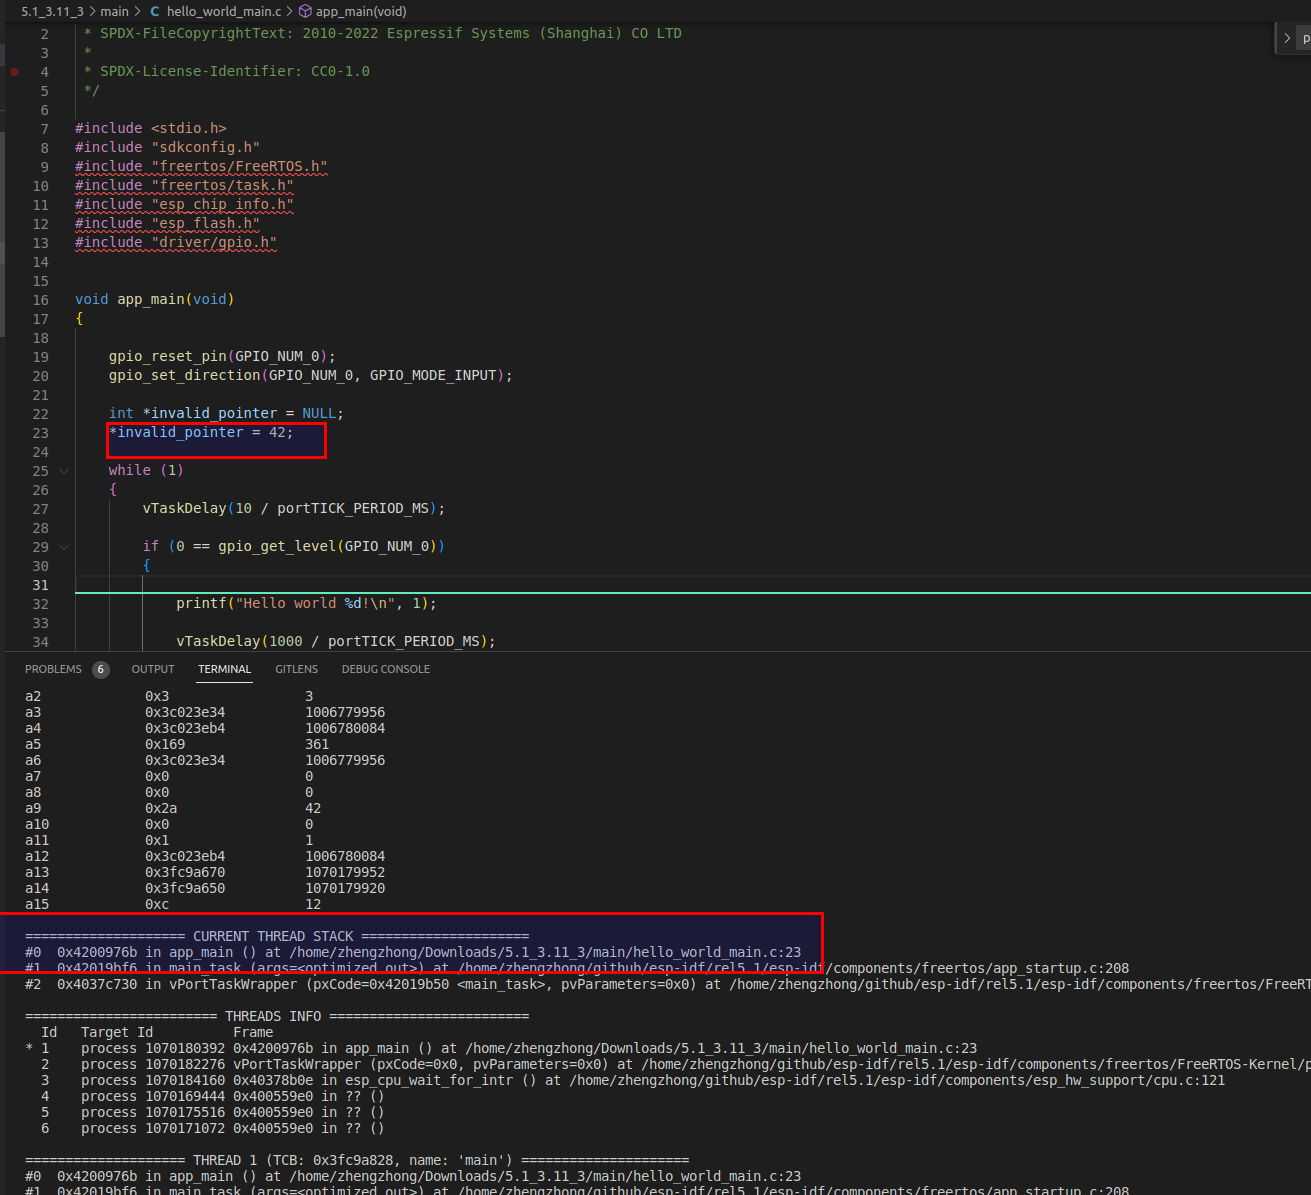Screen dimensions: 1311x1195
Task: Click the '#include "freertos/FreeRTOS.h"' line
Action: (x=201, y=166)
